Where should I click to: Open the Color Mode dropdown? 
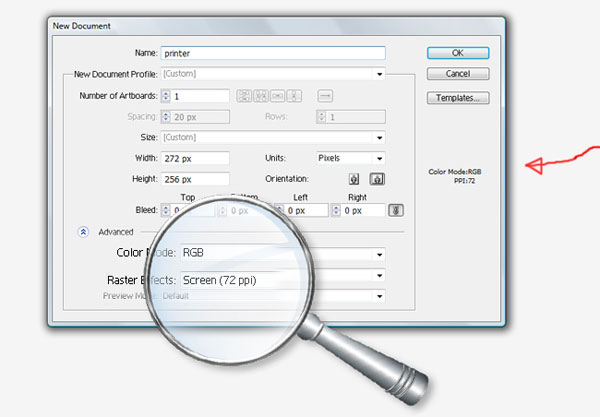[283, 254]
